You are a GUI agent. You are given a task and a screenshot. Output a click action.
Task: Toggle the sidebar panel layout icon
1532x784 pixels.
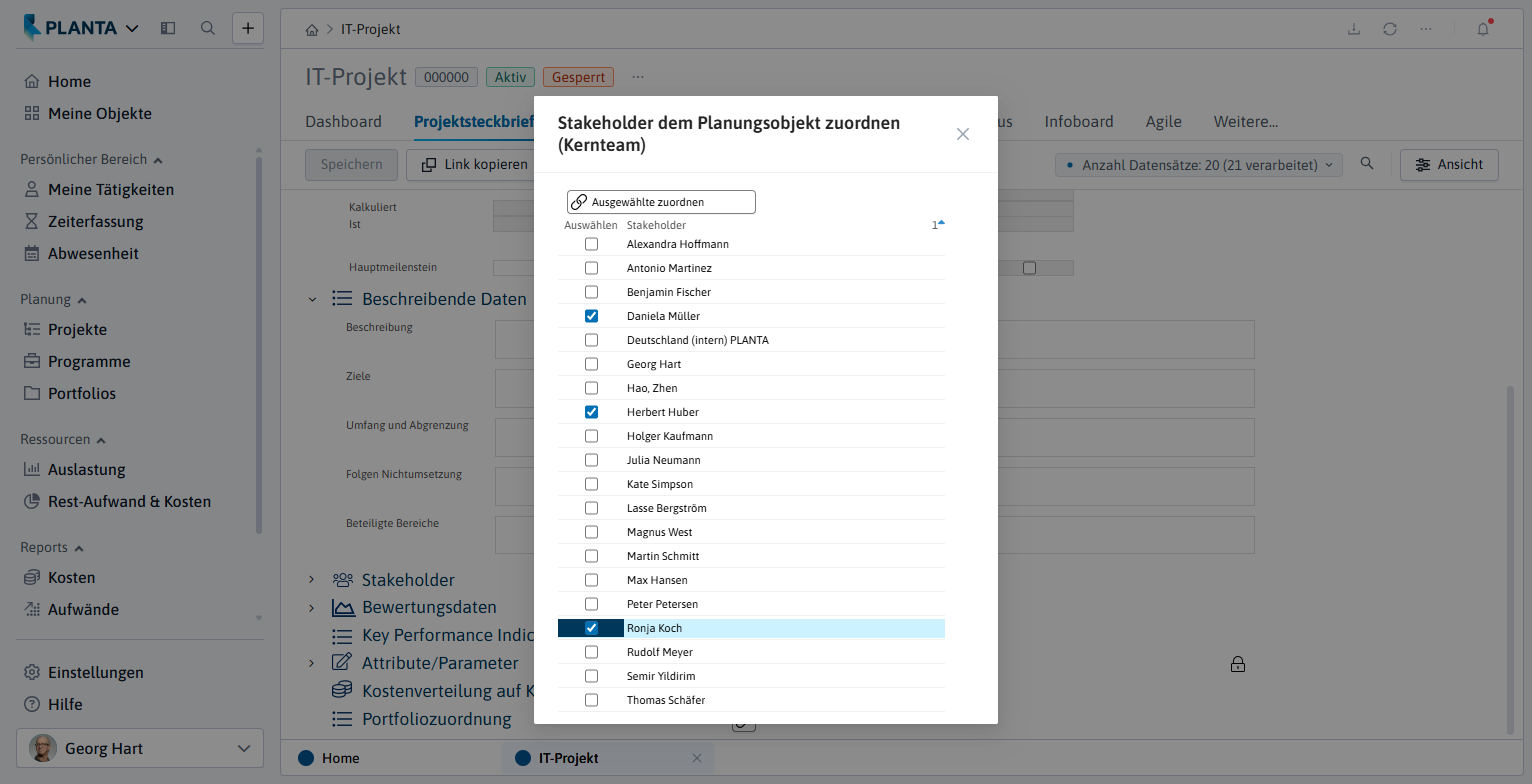168,28
